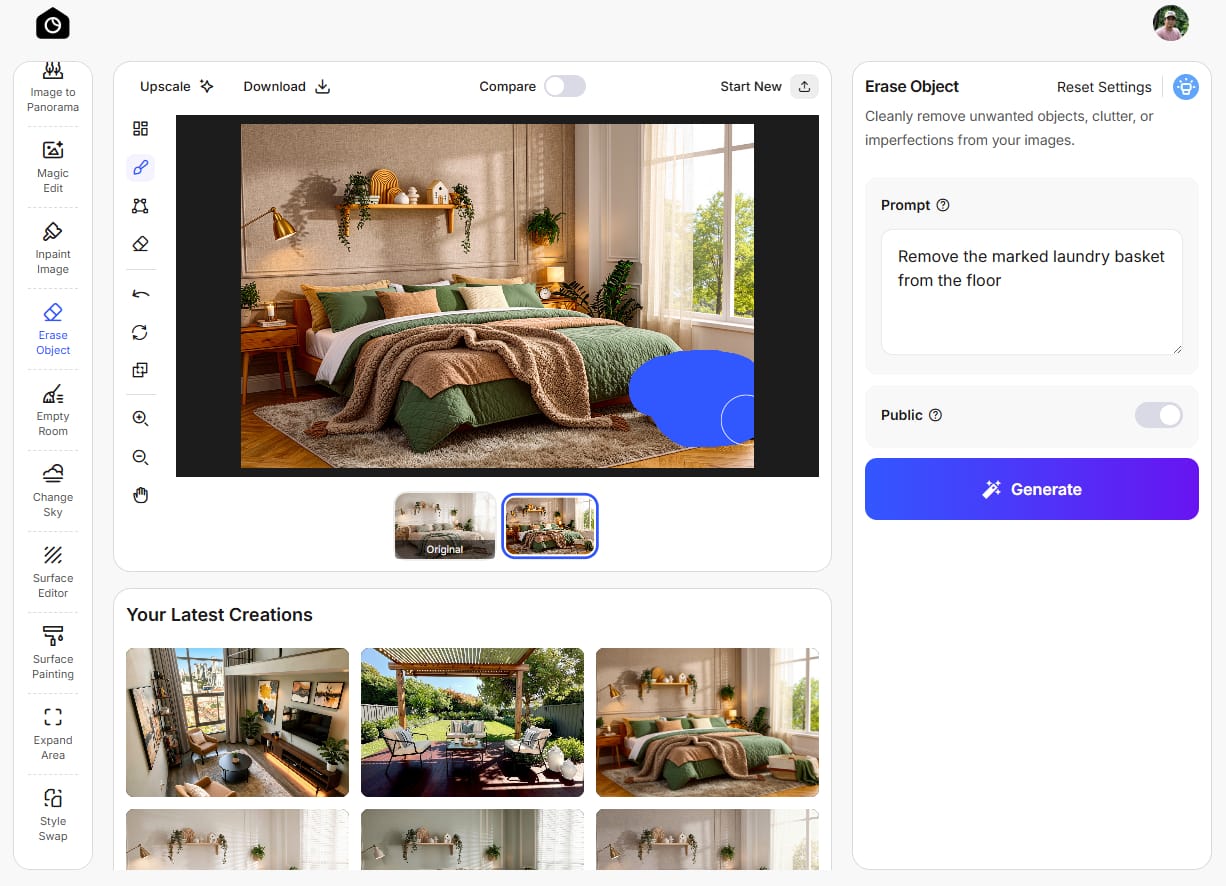
Task: Open the Surface Painting tool
Action: [53, 652]
